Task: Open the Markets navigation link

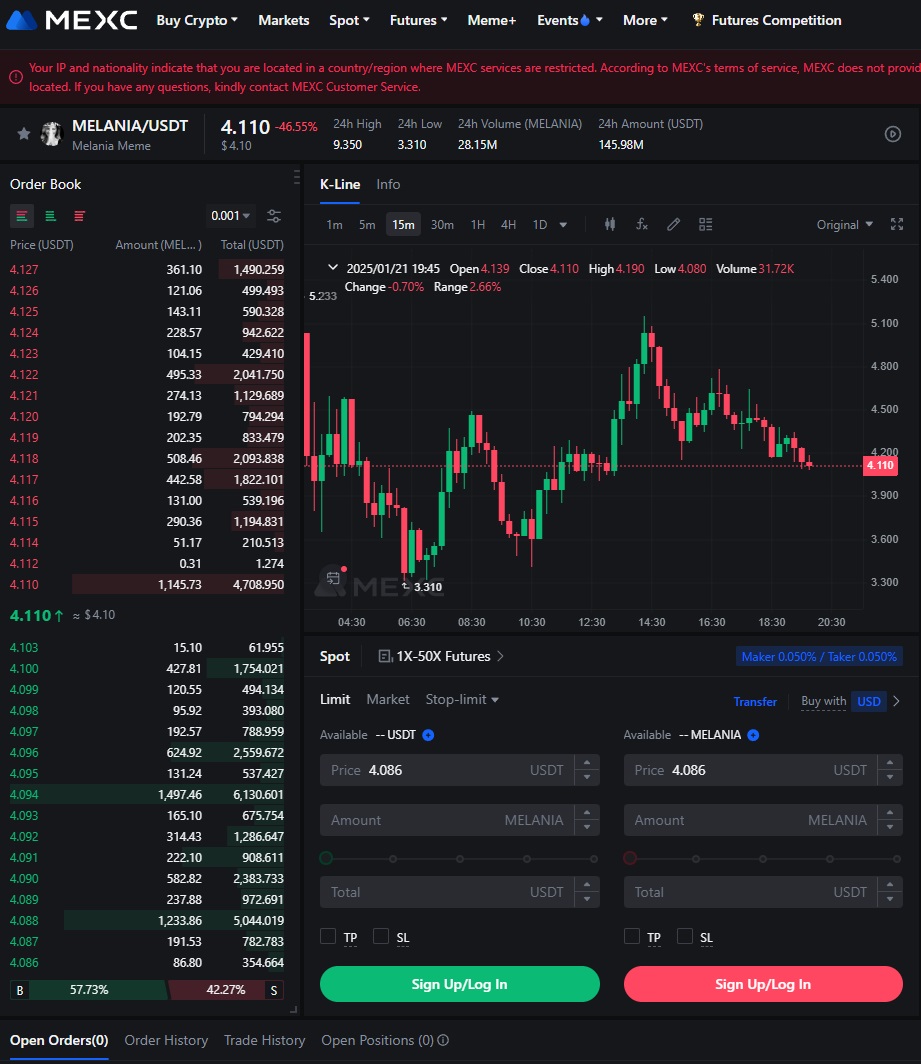Action: coord(284,20)
